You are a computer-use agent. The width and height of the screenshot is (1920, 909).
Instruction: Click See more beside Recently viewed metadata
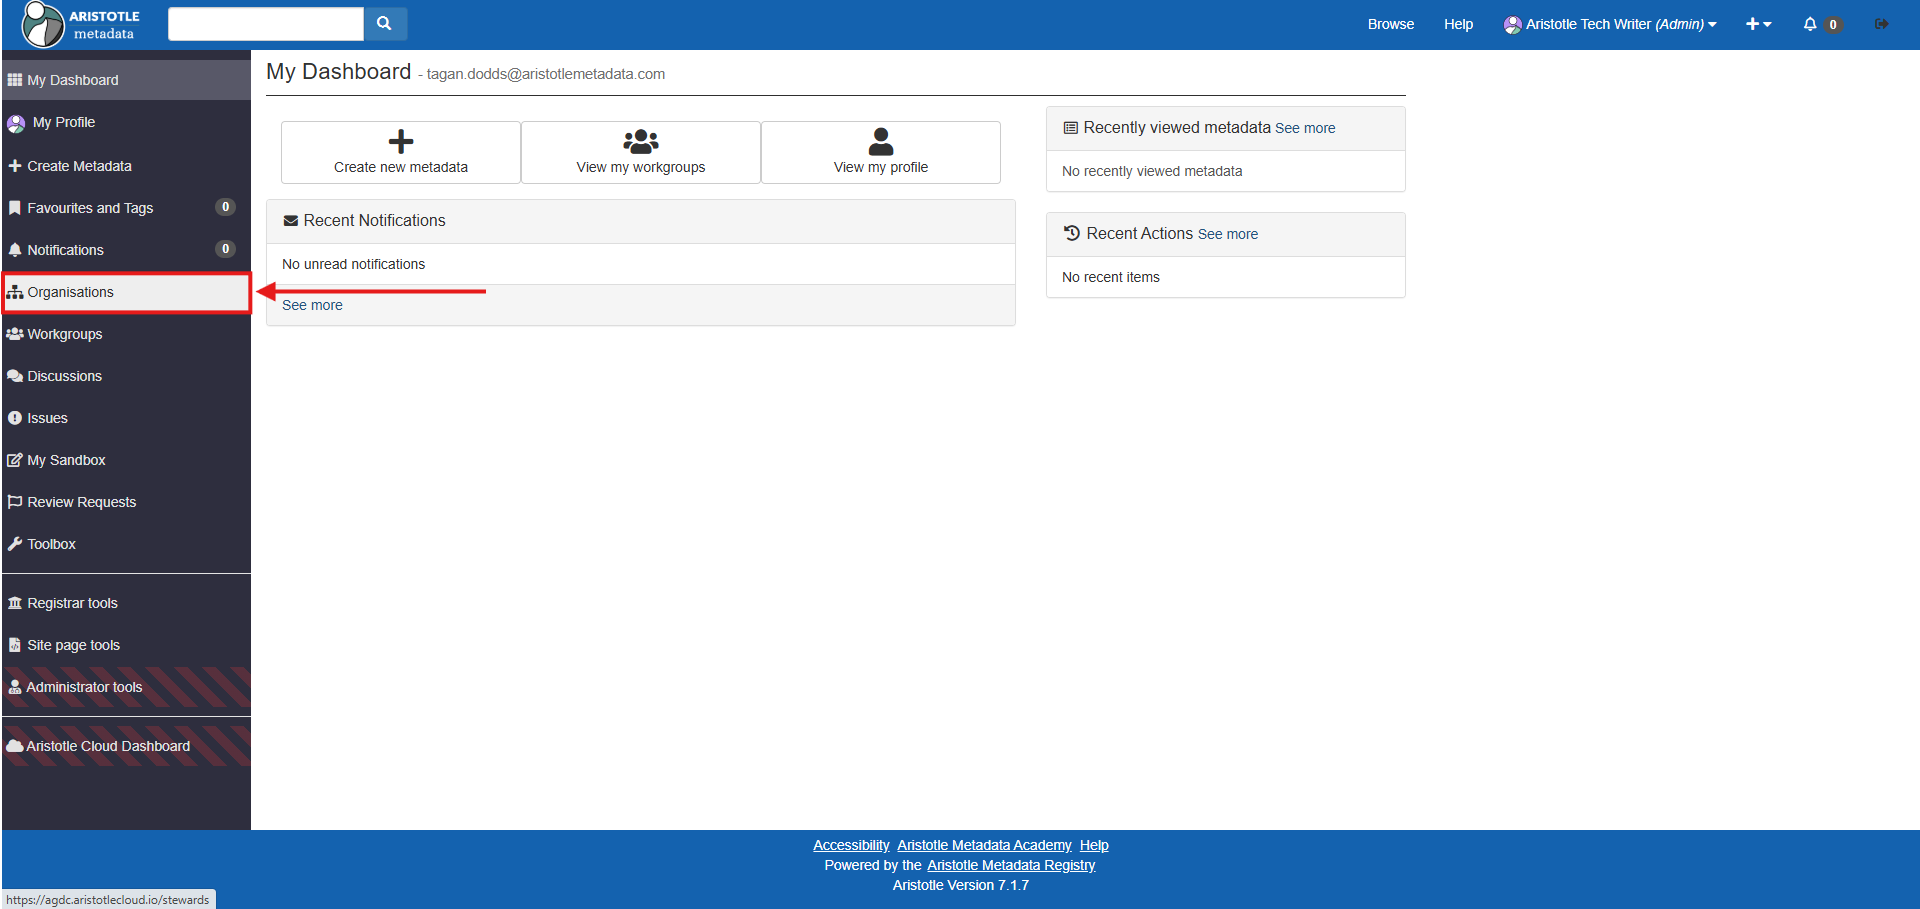pyautogui.click(x=1304, y=128)
